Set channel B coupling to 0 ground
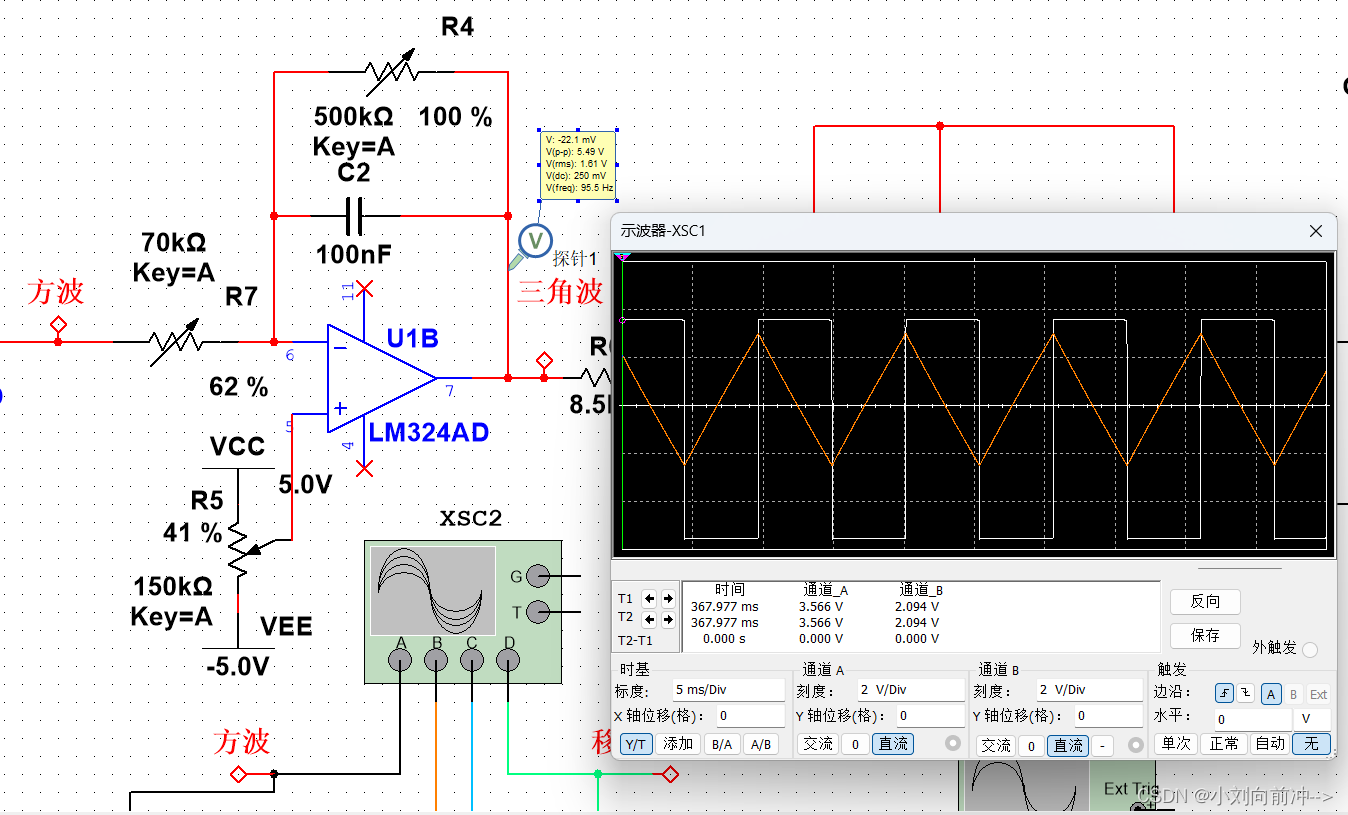The height and width of the screenshot is (815, 1348). [x=1031, y=745]
